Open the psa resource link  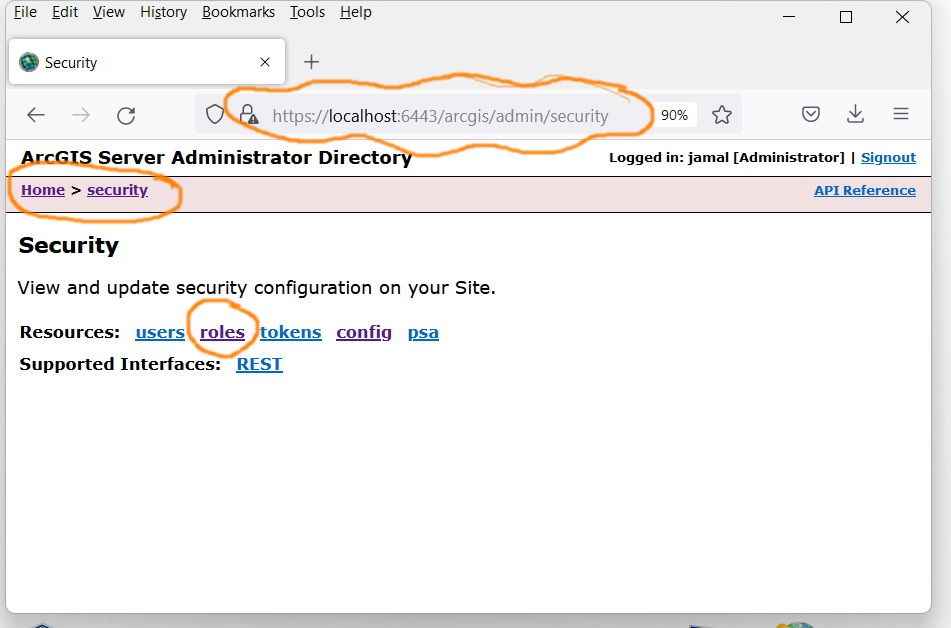423,333
